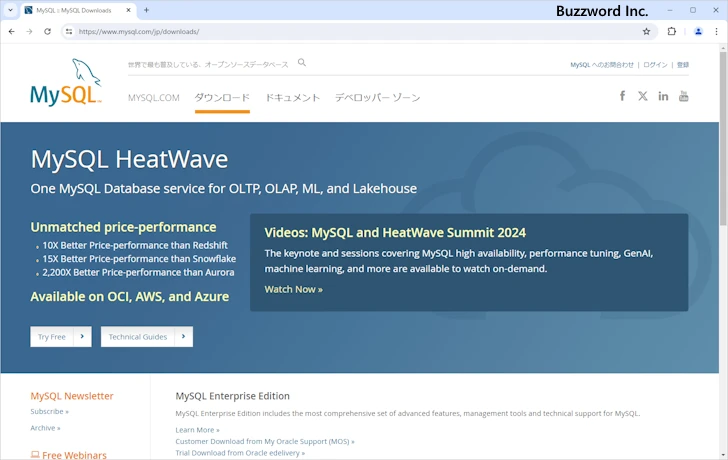
Task: Open Chrome three-dot menu
Action: (x=716, y=31)
